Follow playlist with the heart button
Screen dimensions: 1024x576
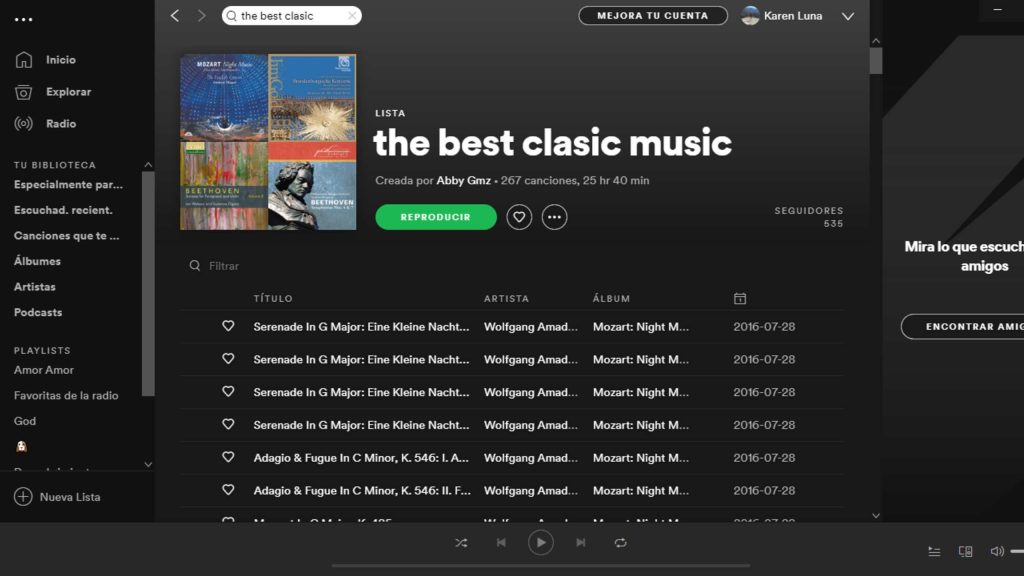click(519, 217)
